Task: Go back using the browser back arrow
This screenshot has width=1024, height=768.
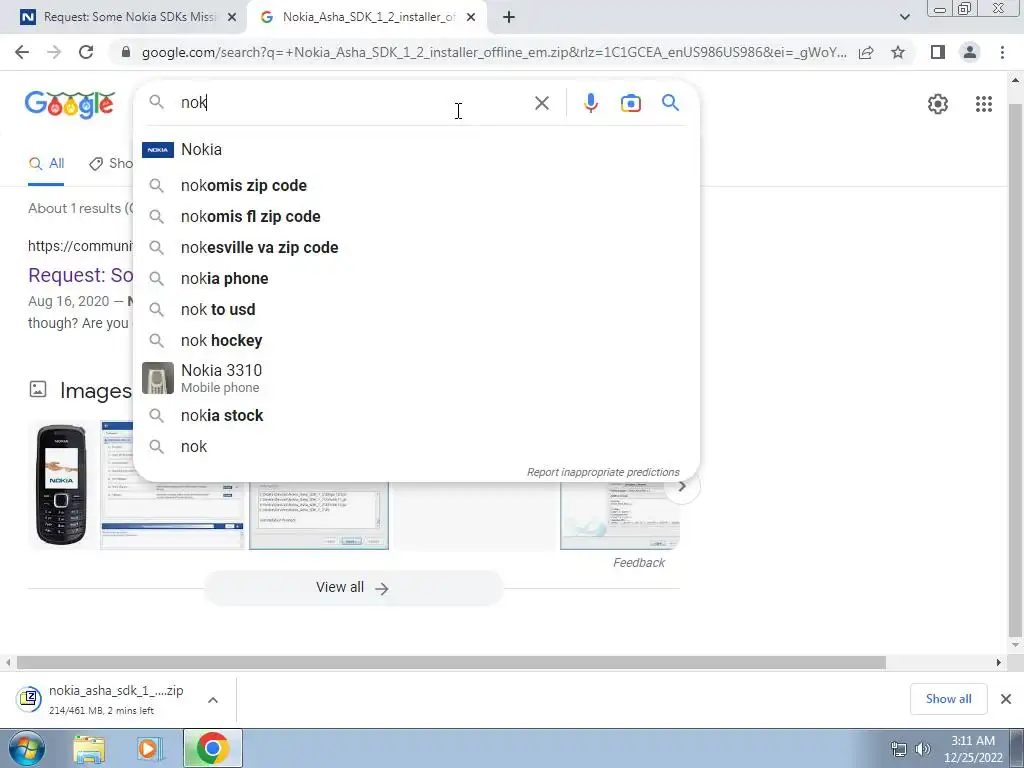Action: point(22,52)
